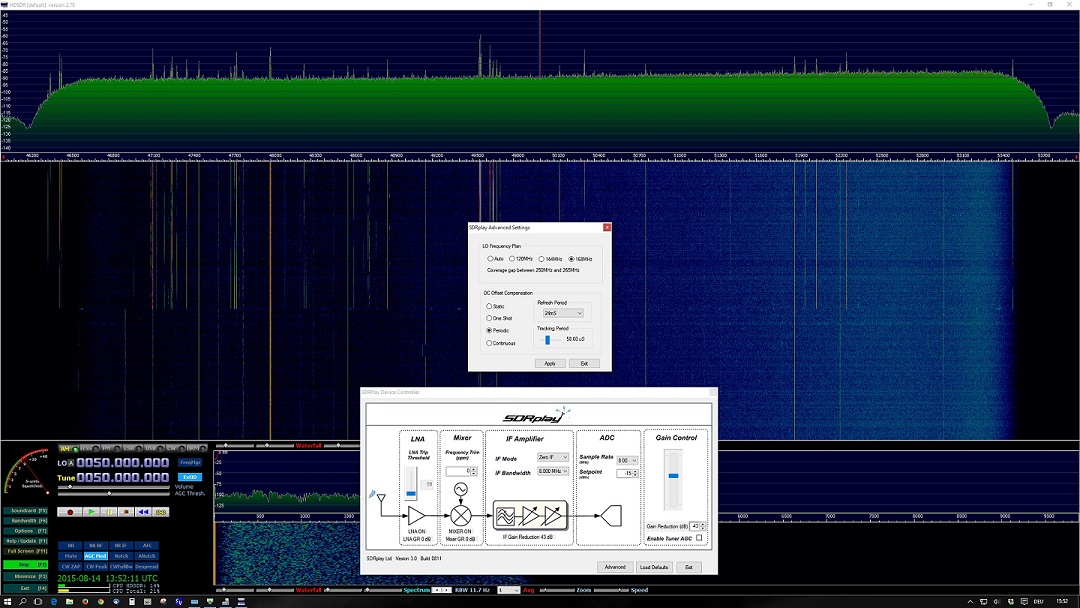Toggle the Mute button

tap(71, 556)
